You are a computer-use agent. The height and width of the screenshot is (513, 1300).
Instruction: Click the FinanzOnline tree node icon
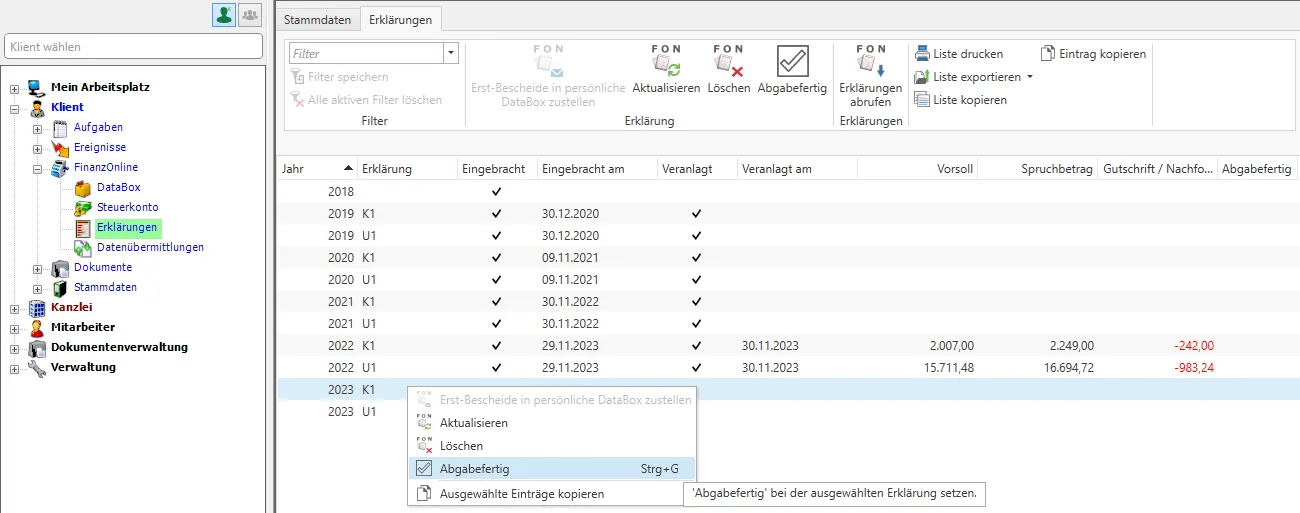(60, 167)
